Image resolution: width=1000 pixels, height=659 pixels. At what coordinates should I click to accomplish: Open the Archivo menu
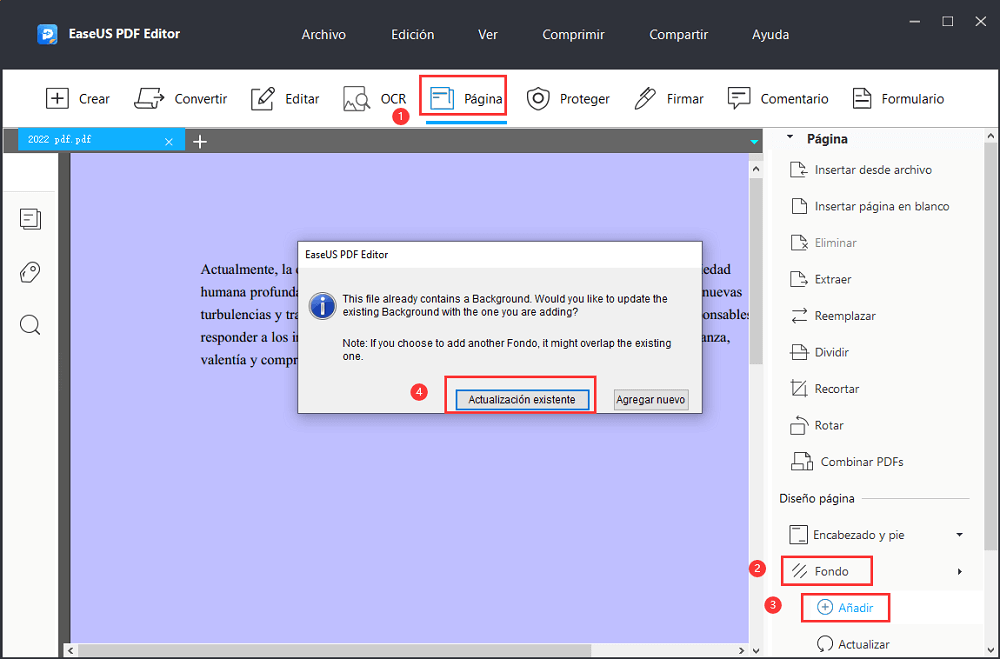tap(323, 34)
